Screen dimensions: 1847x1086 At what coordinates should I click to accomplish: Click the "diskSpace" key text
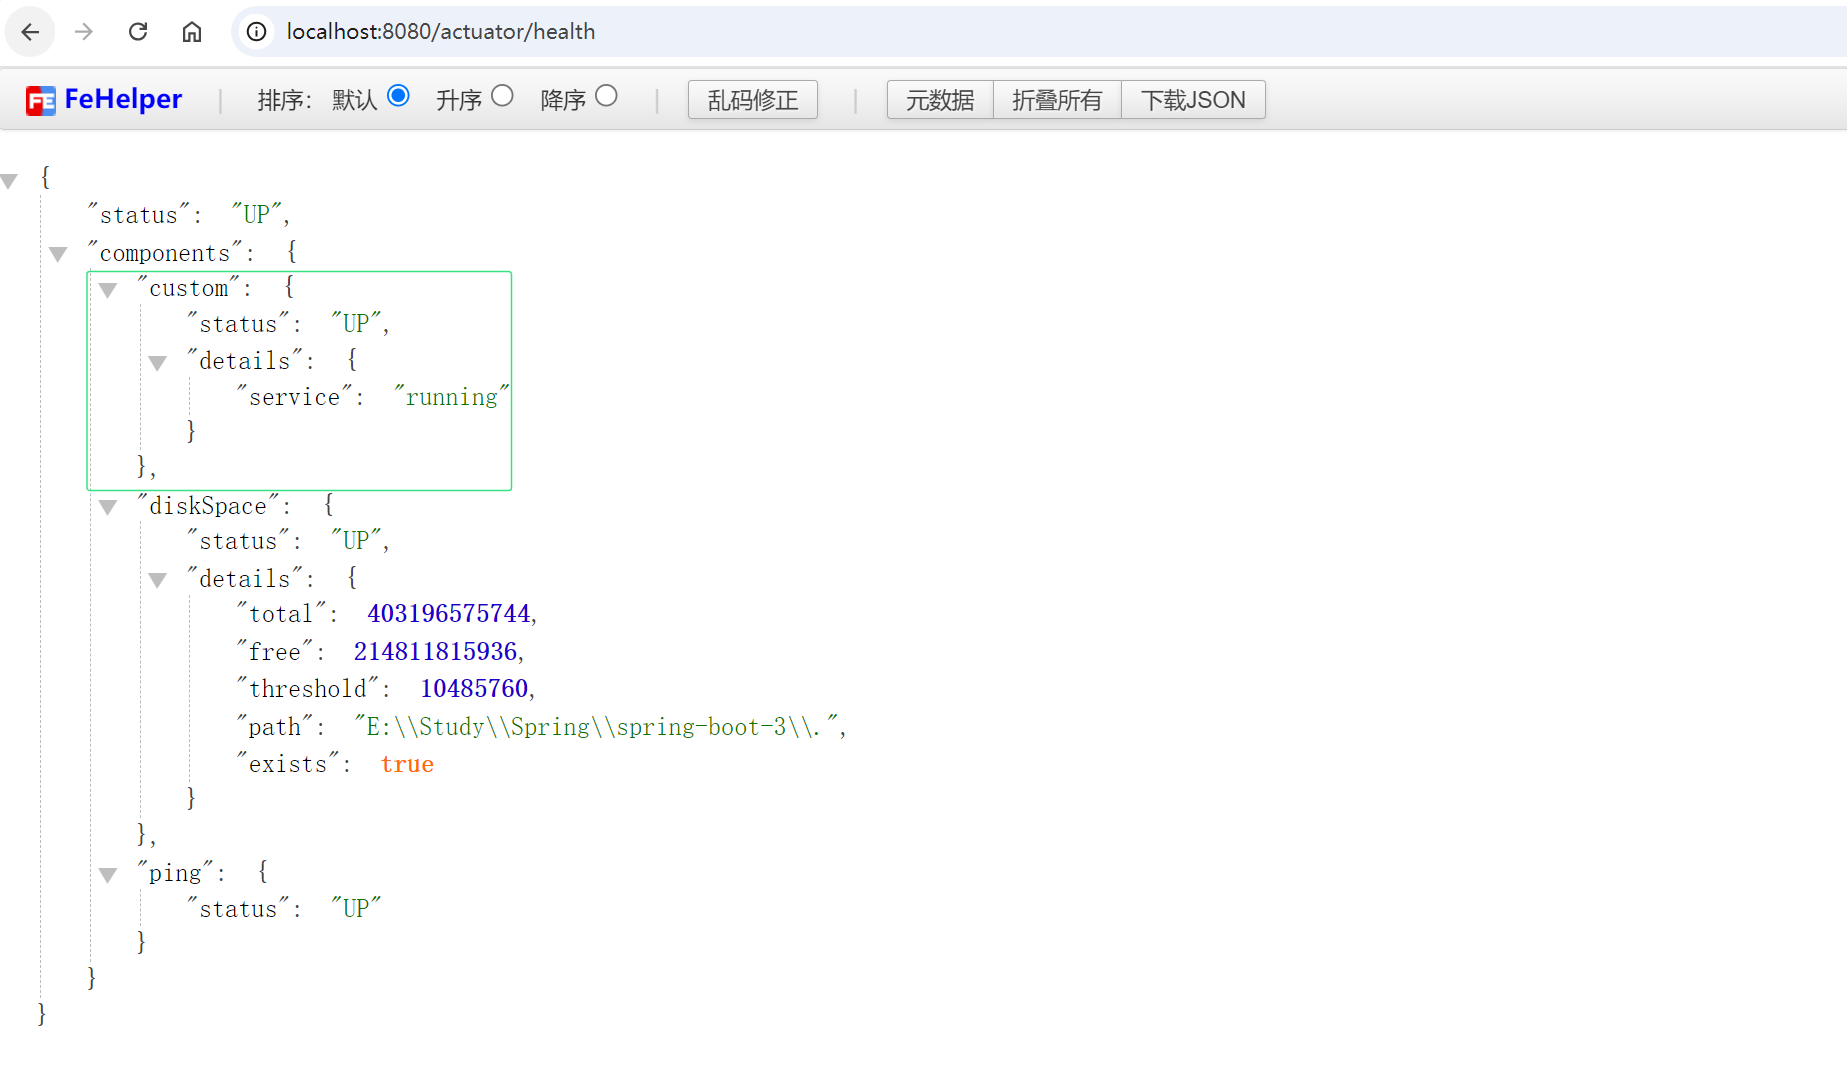208,506
